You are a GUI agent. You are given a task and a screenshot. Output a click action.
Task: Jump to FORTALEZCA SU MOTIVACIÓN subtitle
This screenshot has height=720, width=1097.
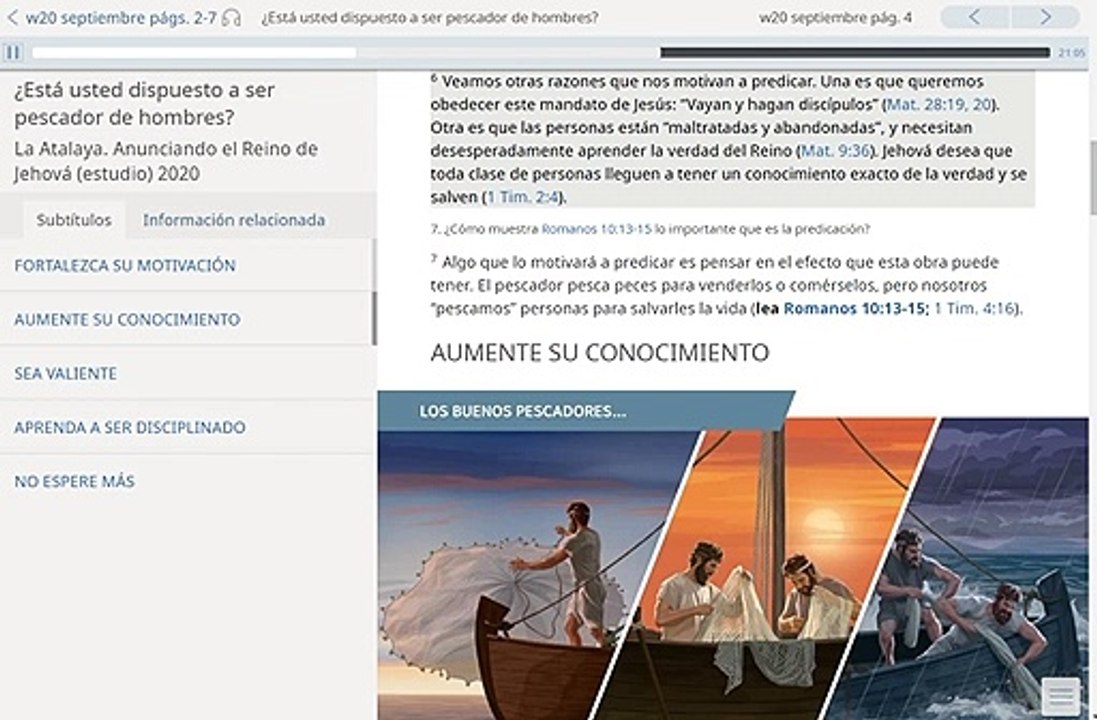coord(187,265)
